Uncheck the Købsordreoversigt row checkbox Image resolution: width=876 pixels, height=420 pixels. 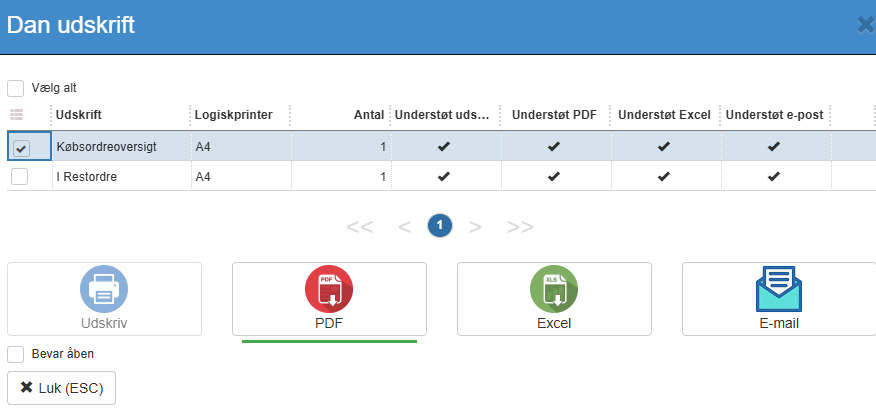tap(20, 148)
